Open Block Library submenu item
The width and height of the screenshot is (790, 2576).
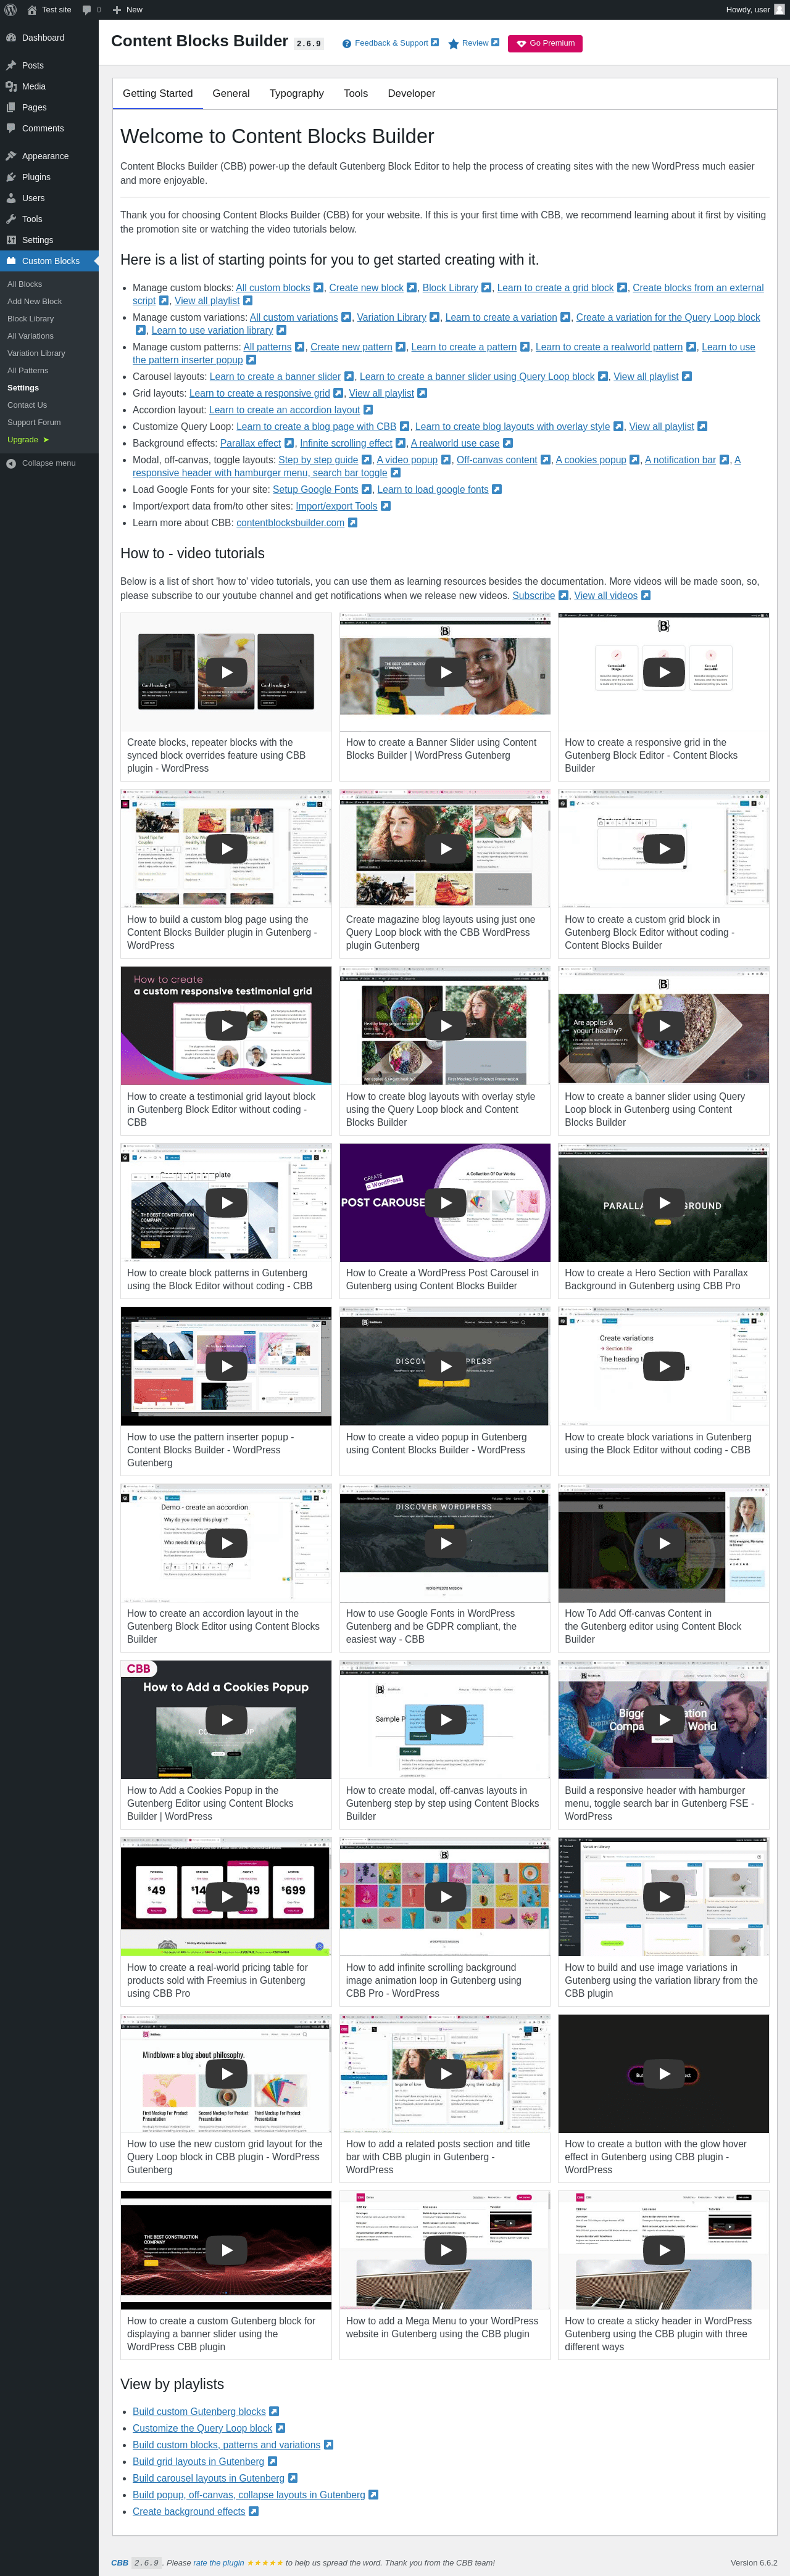[x=31, y=319]
